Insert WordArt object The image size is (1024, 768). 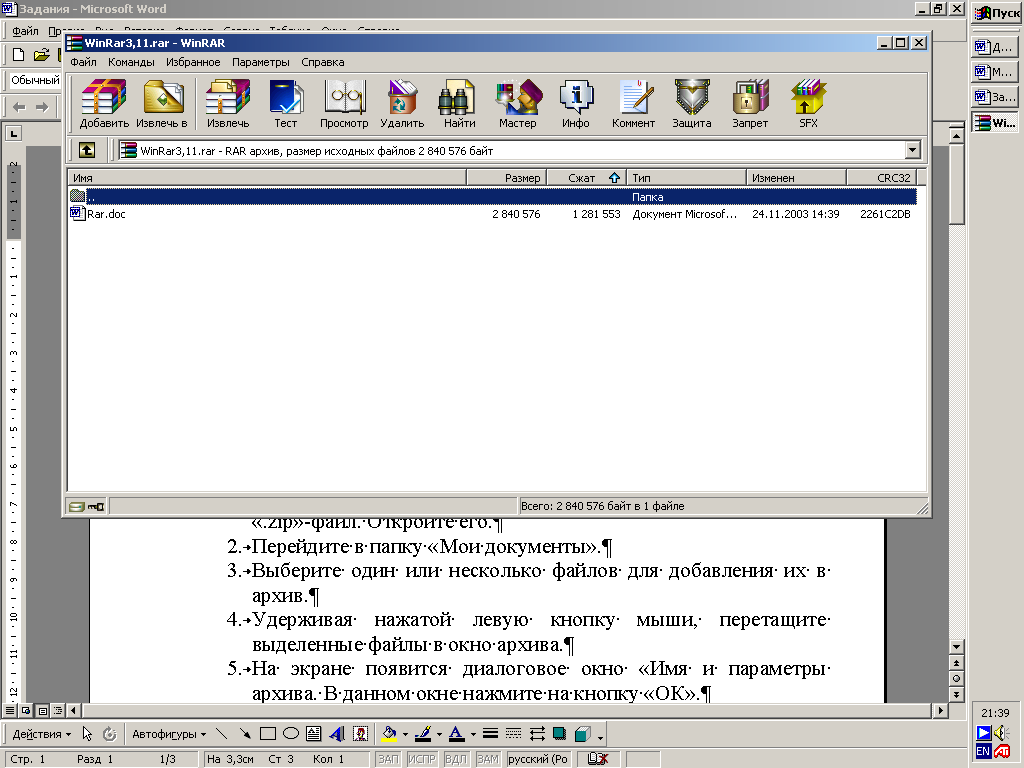(337, 734)
